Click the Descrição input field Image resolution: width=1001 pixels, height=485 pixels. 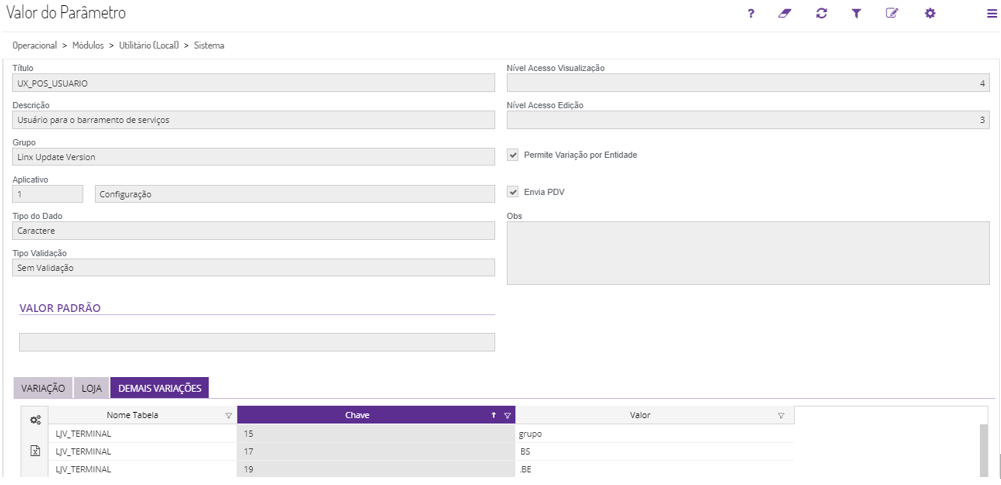click(x=253, y=120)
